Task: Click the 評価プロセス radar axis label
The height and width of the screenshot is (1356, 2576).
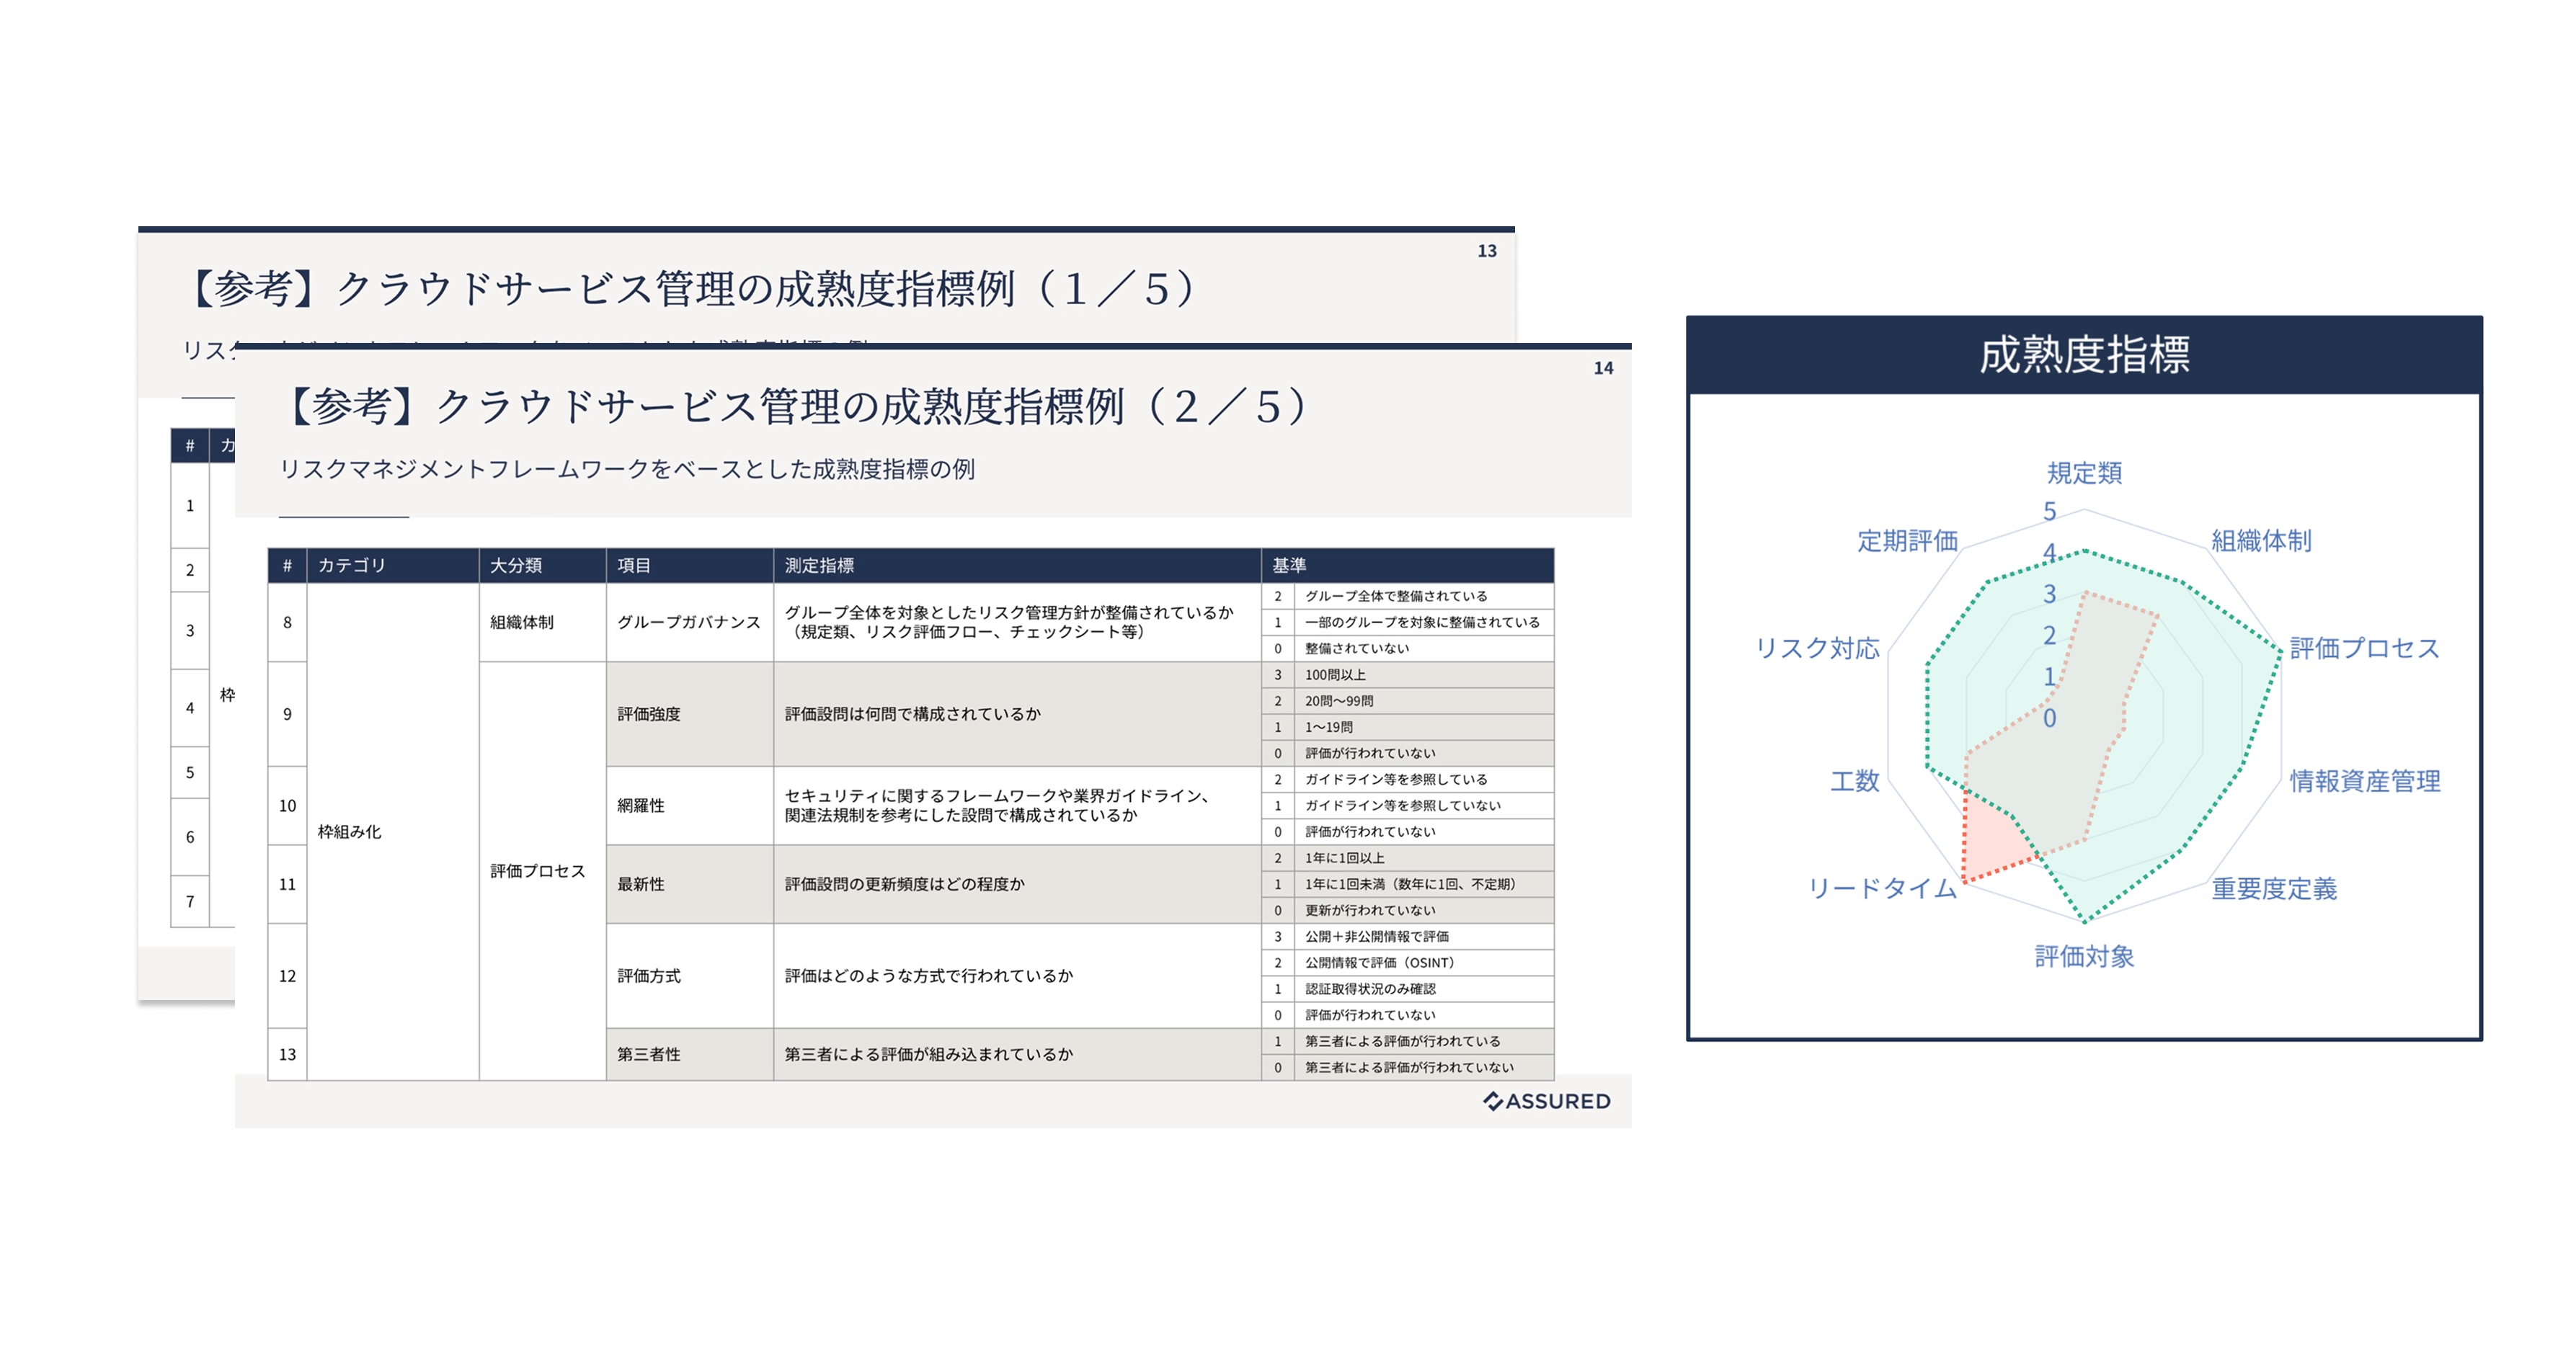Action: (2365, 648)
